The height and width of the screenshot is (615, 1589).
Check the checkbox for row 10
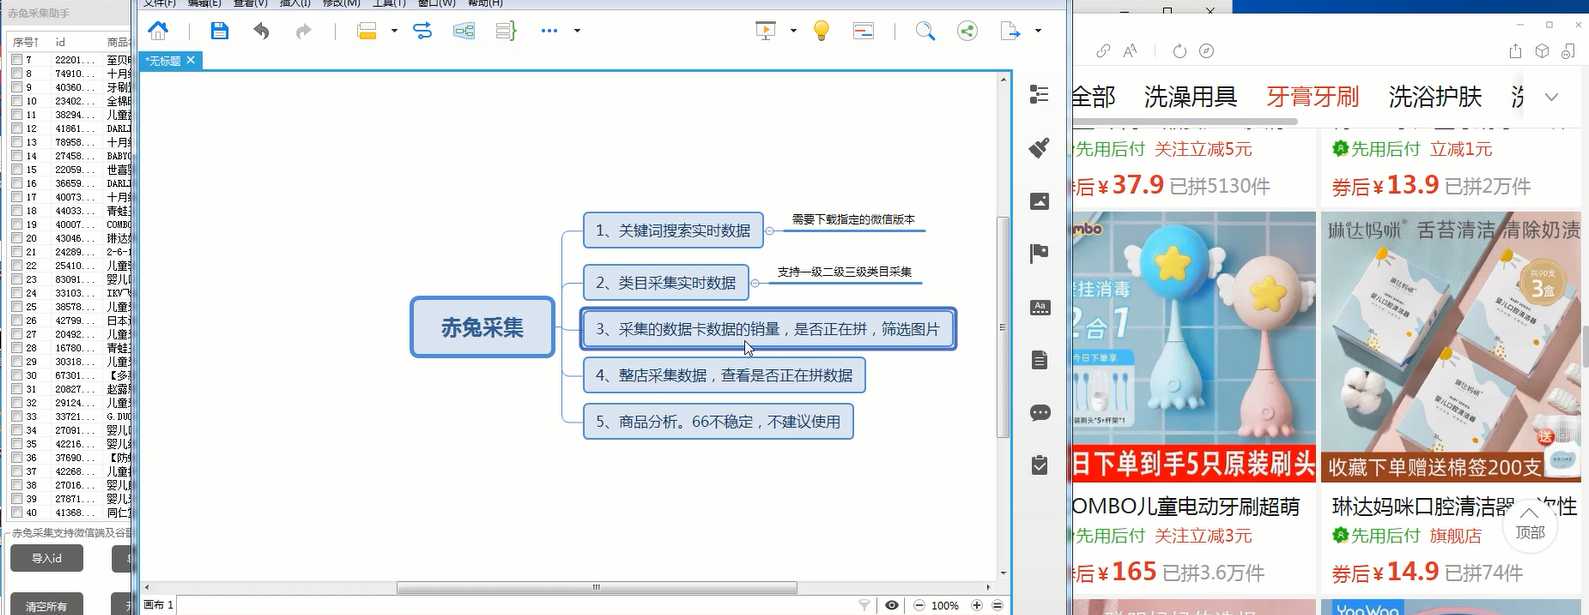[17, 101]
